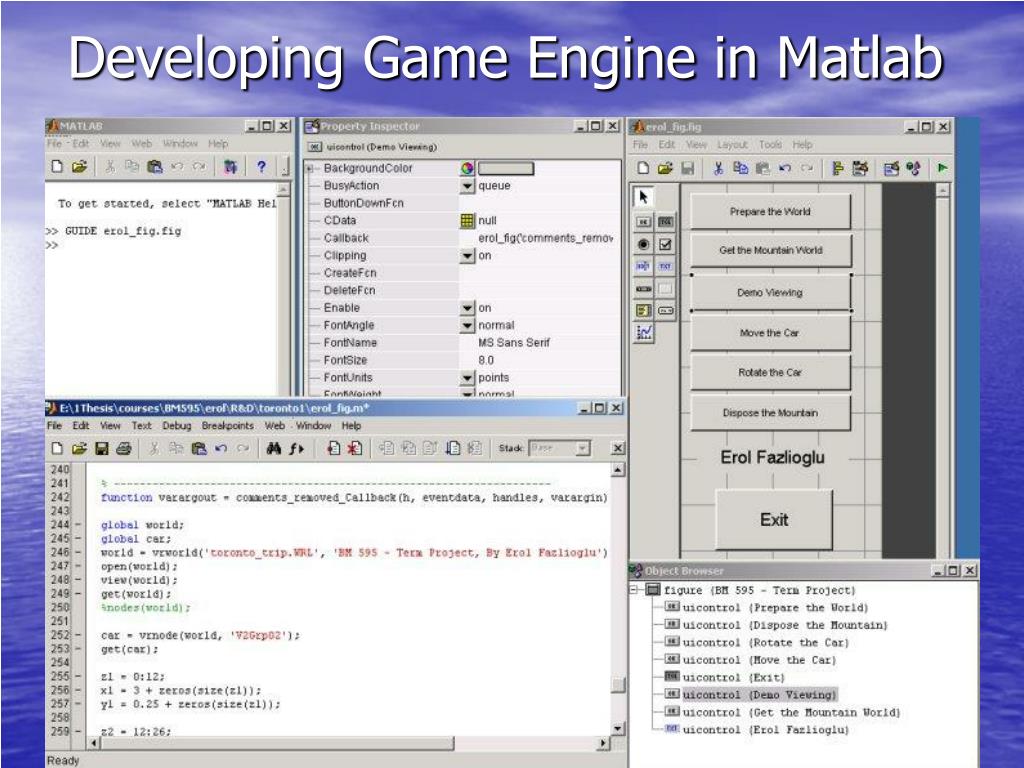The image size is (1024, 768).
Task: Click the Print icon in editor toolbar
Action: click(x=123, y=448)
